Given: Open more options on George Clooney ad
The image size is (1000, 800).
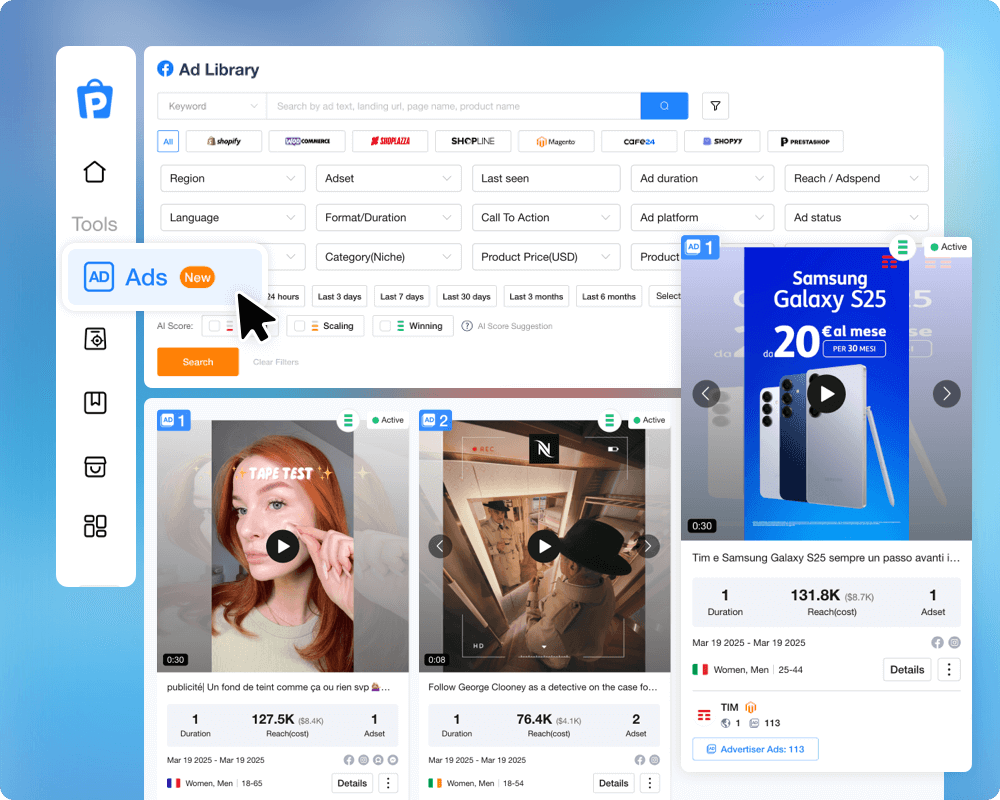Looking at the screenshot, I should [x=649, y=783].
